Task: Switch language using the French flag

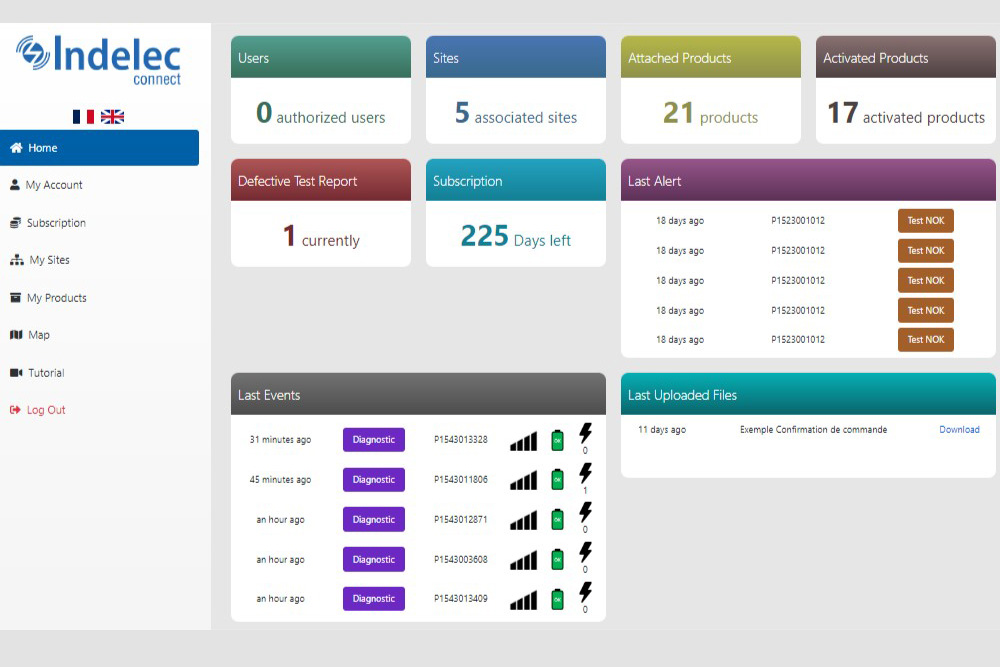Action: tap(83, 117)
